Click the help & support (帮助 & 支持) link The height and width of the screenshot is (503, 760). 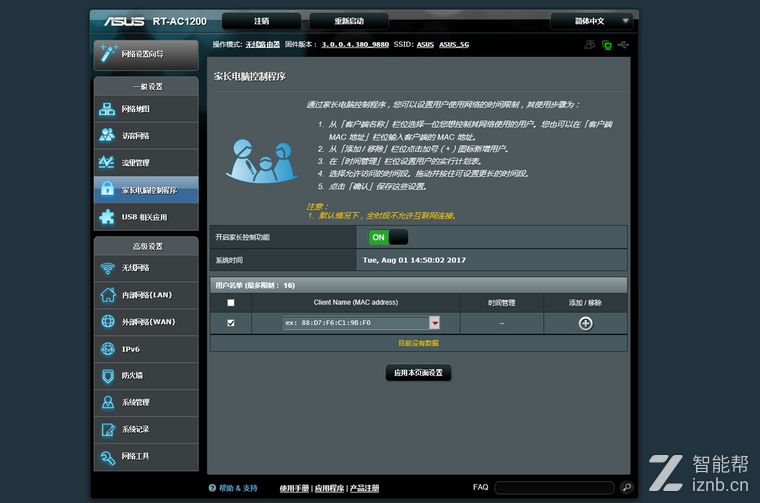(238, 488)
